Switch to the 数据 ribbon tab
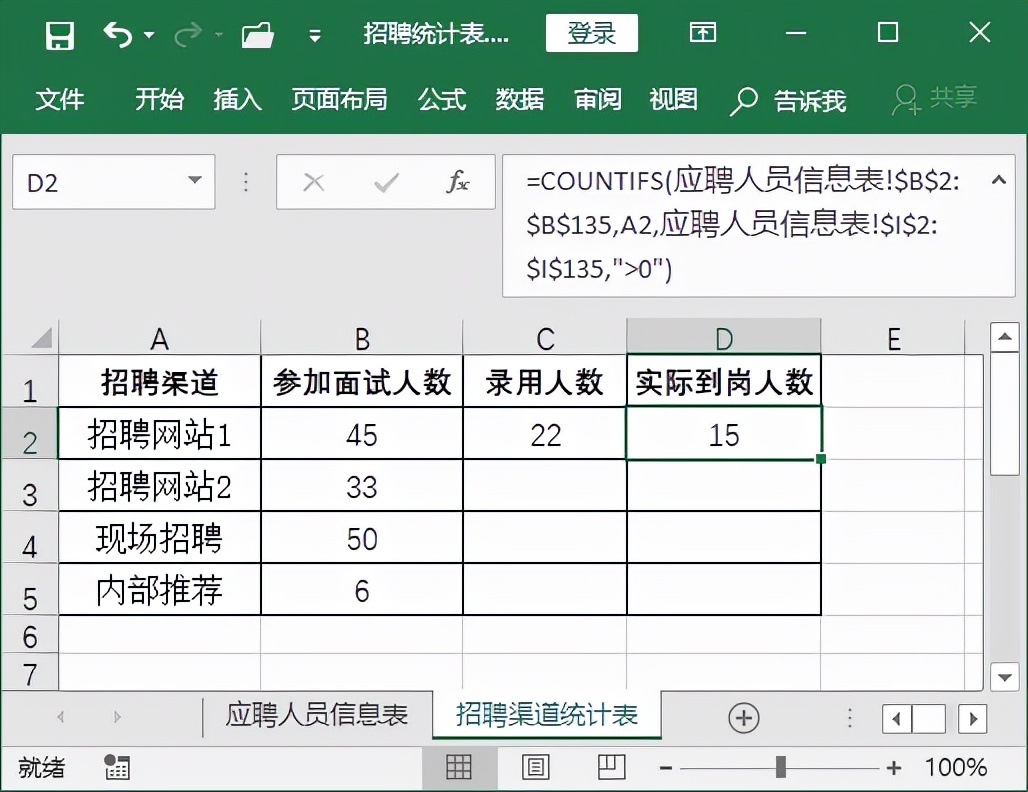The height and width of the screenshot is (792, 1028). [519, 100]
